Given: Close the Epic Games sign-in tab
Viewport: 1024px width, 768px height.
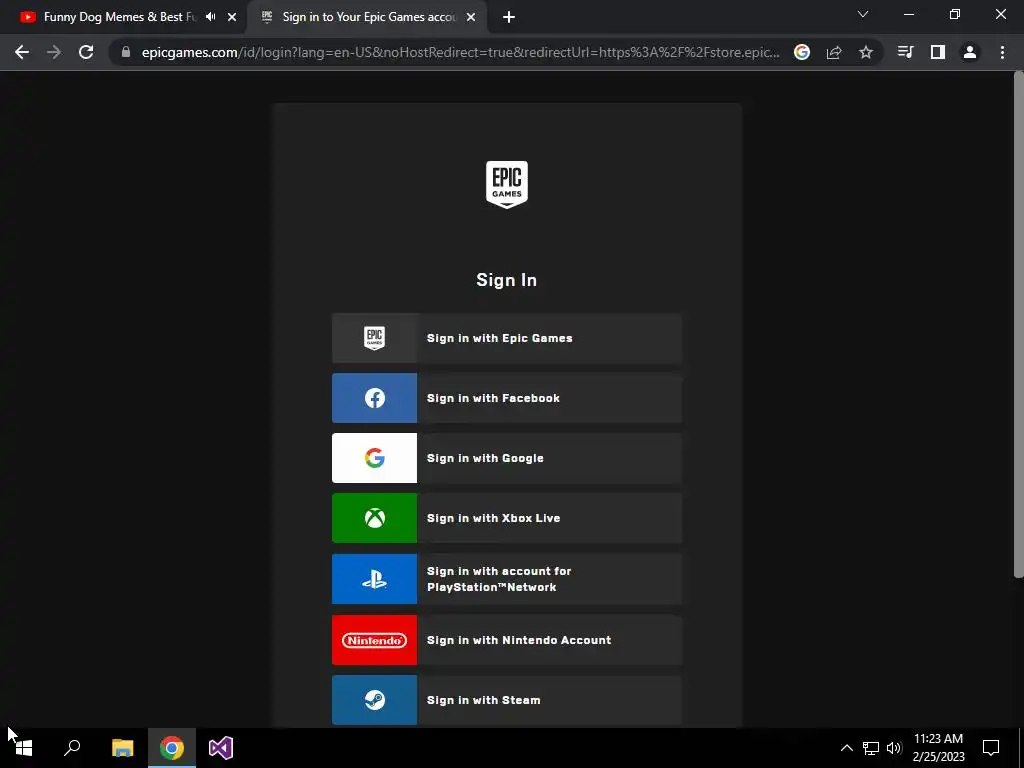Looking at the screenshot, I should [x=471, y=17].
